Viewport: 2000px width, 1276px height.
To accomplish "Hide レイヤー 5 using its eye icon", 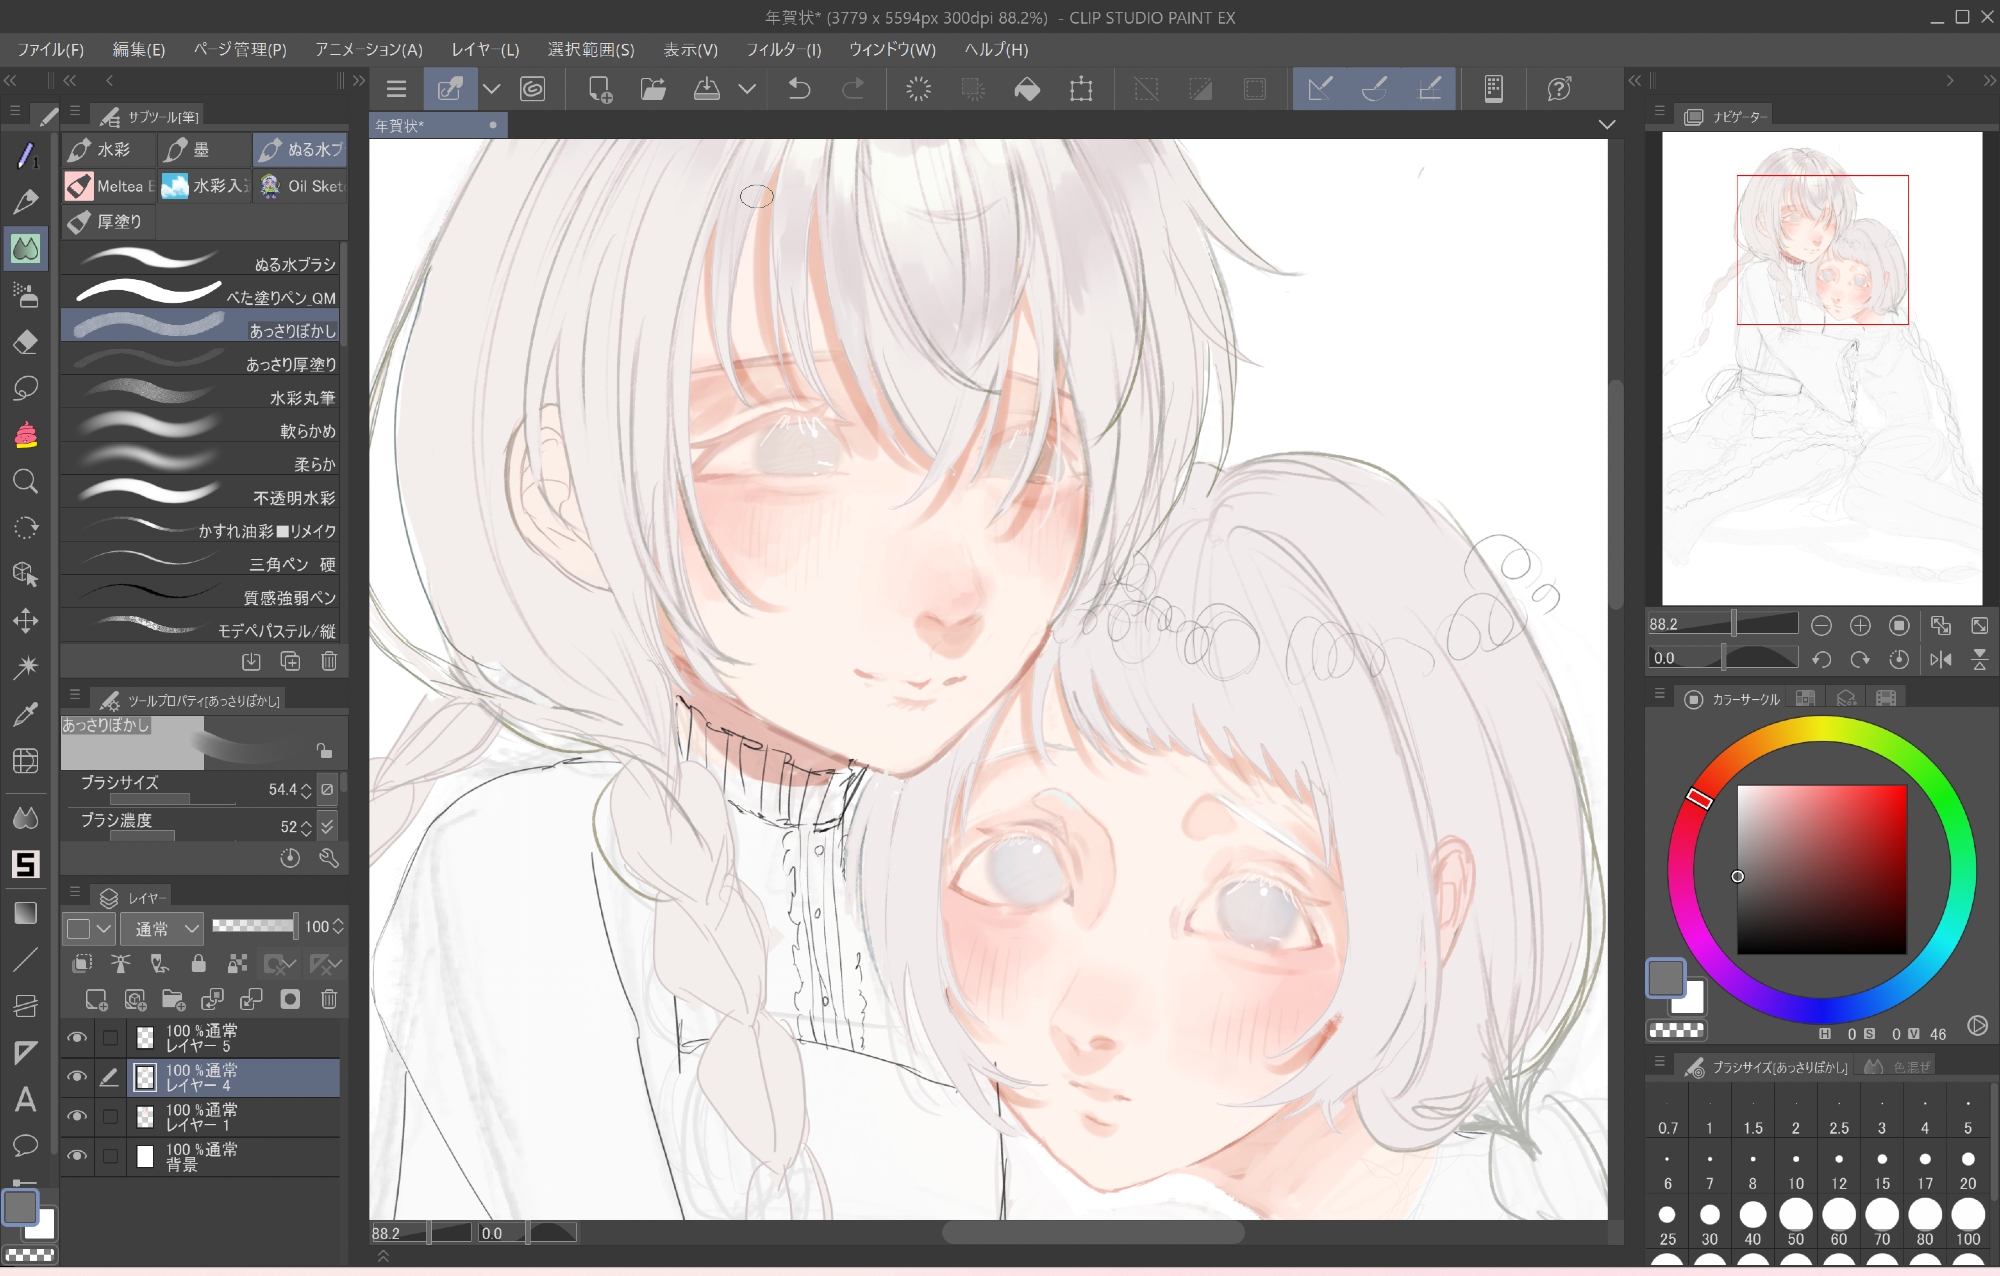I will 76,1038.
